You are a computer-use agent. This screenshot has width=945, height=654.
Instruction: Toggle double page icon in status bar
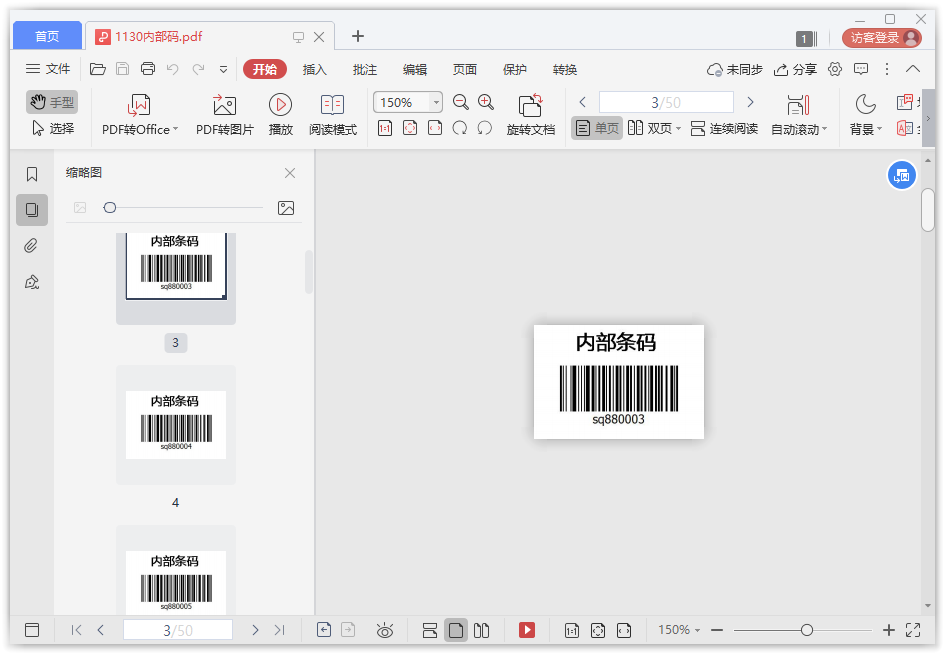[481, 630]
